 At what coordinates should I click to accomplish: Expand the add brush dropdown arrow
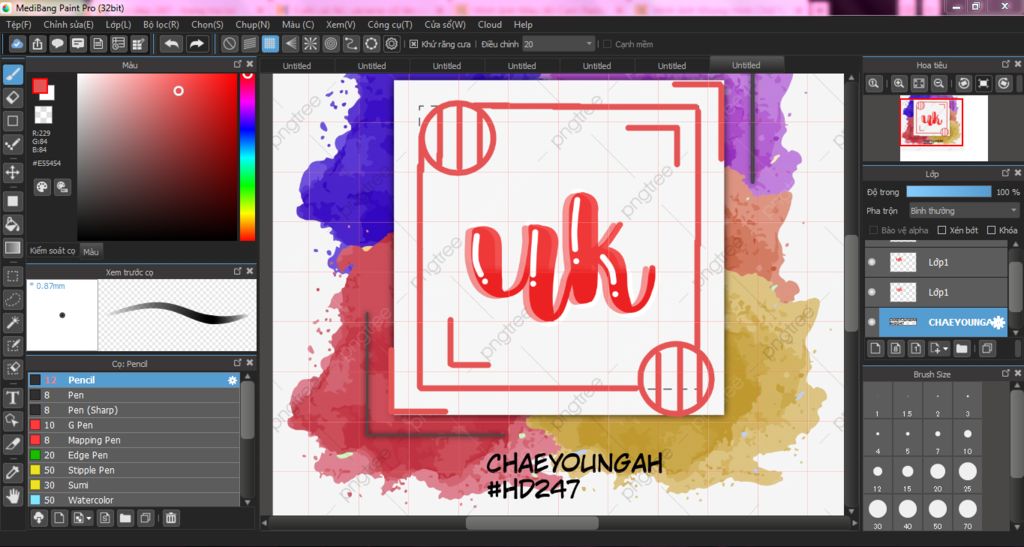pyautogui.click(x=89, y=519)
